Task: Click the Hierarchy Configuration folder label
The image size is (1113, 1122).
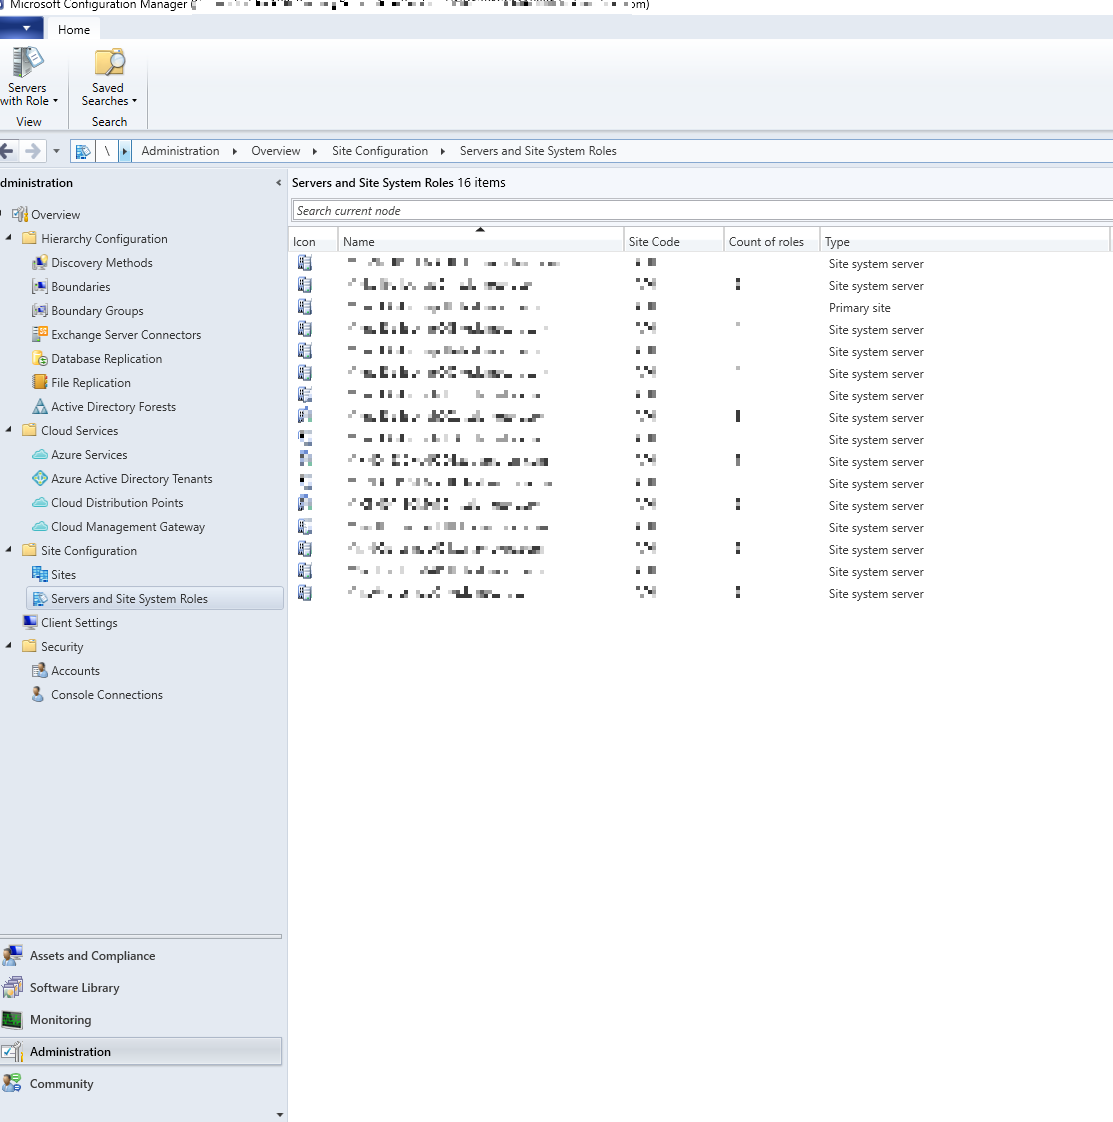Action: pyautogui.click(x=104, y=239)
